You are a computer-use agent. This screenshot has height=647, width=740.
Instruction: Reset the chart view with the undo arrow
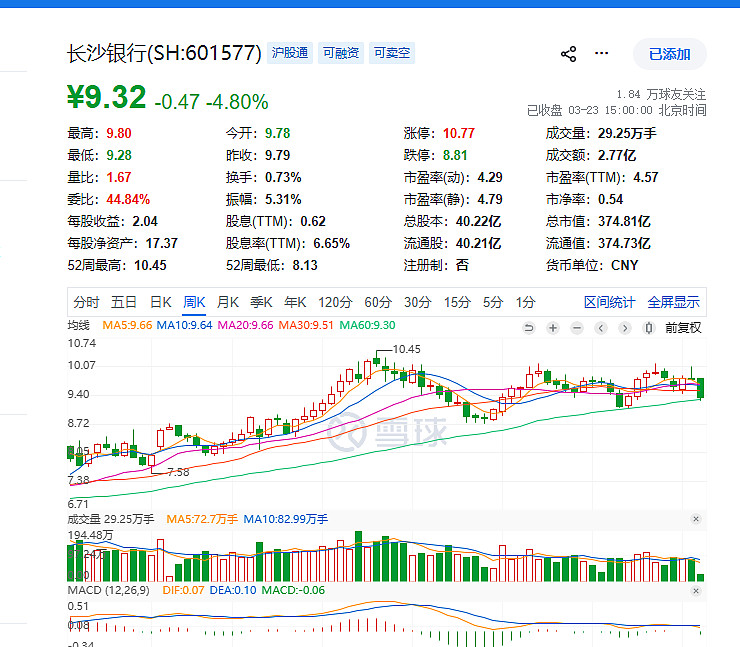[x=529, y=327]
